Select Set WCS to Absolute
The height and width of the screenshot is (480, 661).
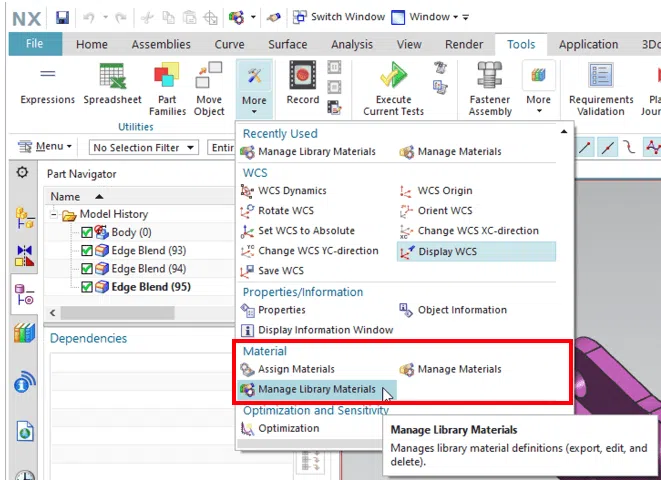[x=298, y=231]
